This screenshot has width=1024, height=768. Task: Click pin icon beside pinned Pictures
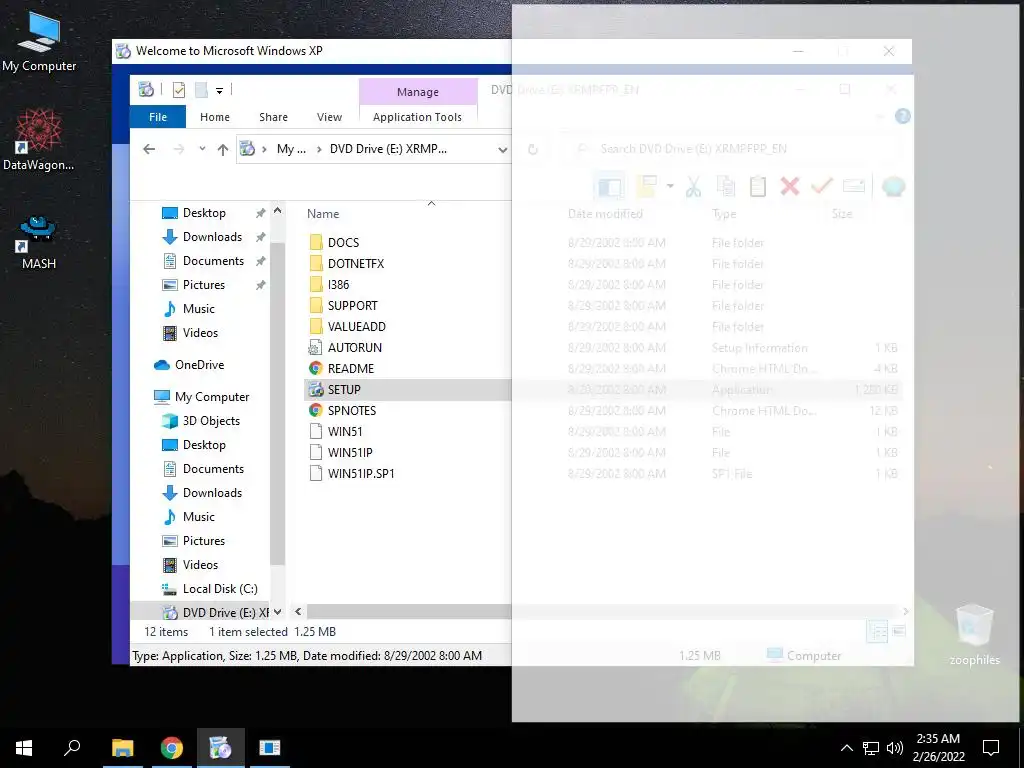261,285
